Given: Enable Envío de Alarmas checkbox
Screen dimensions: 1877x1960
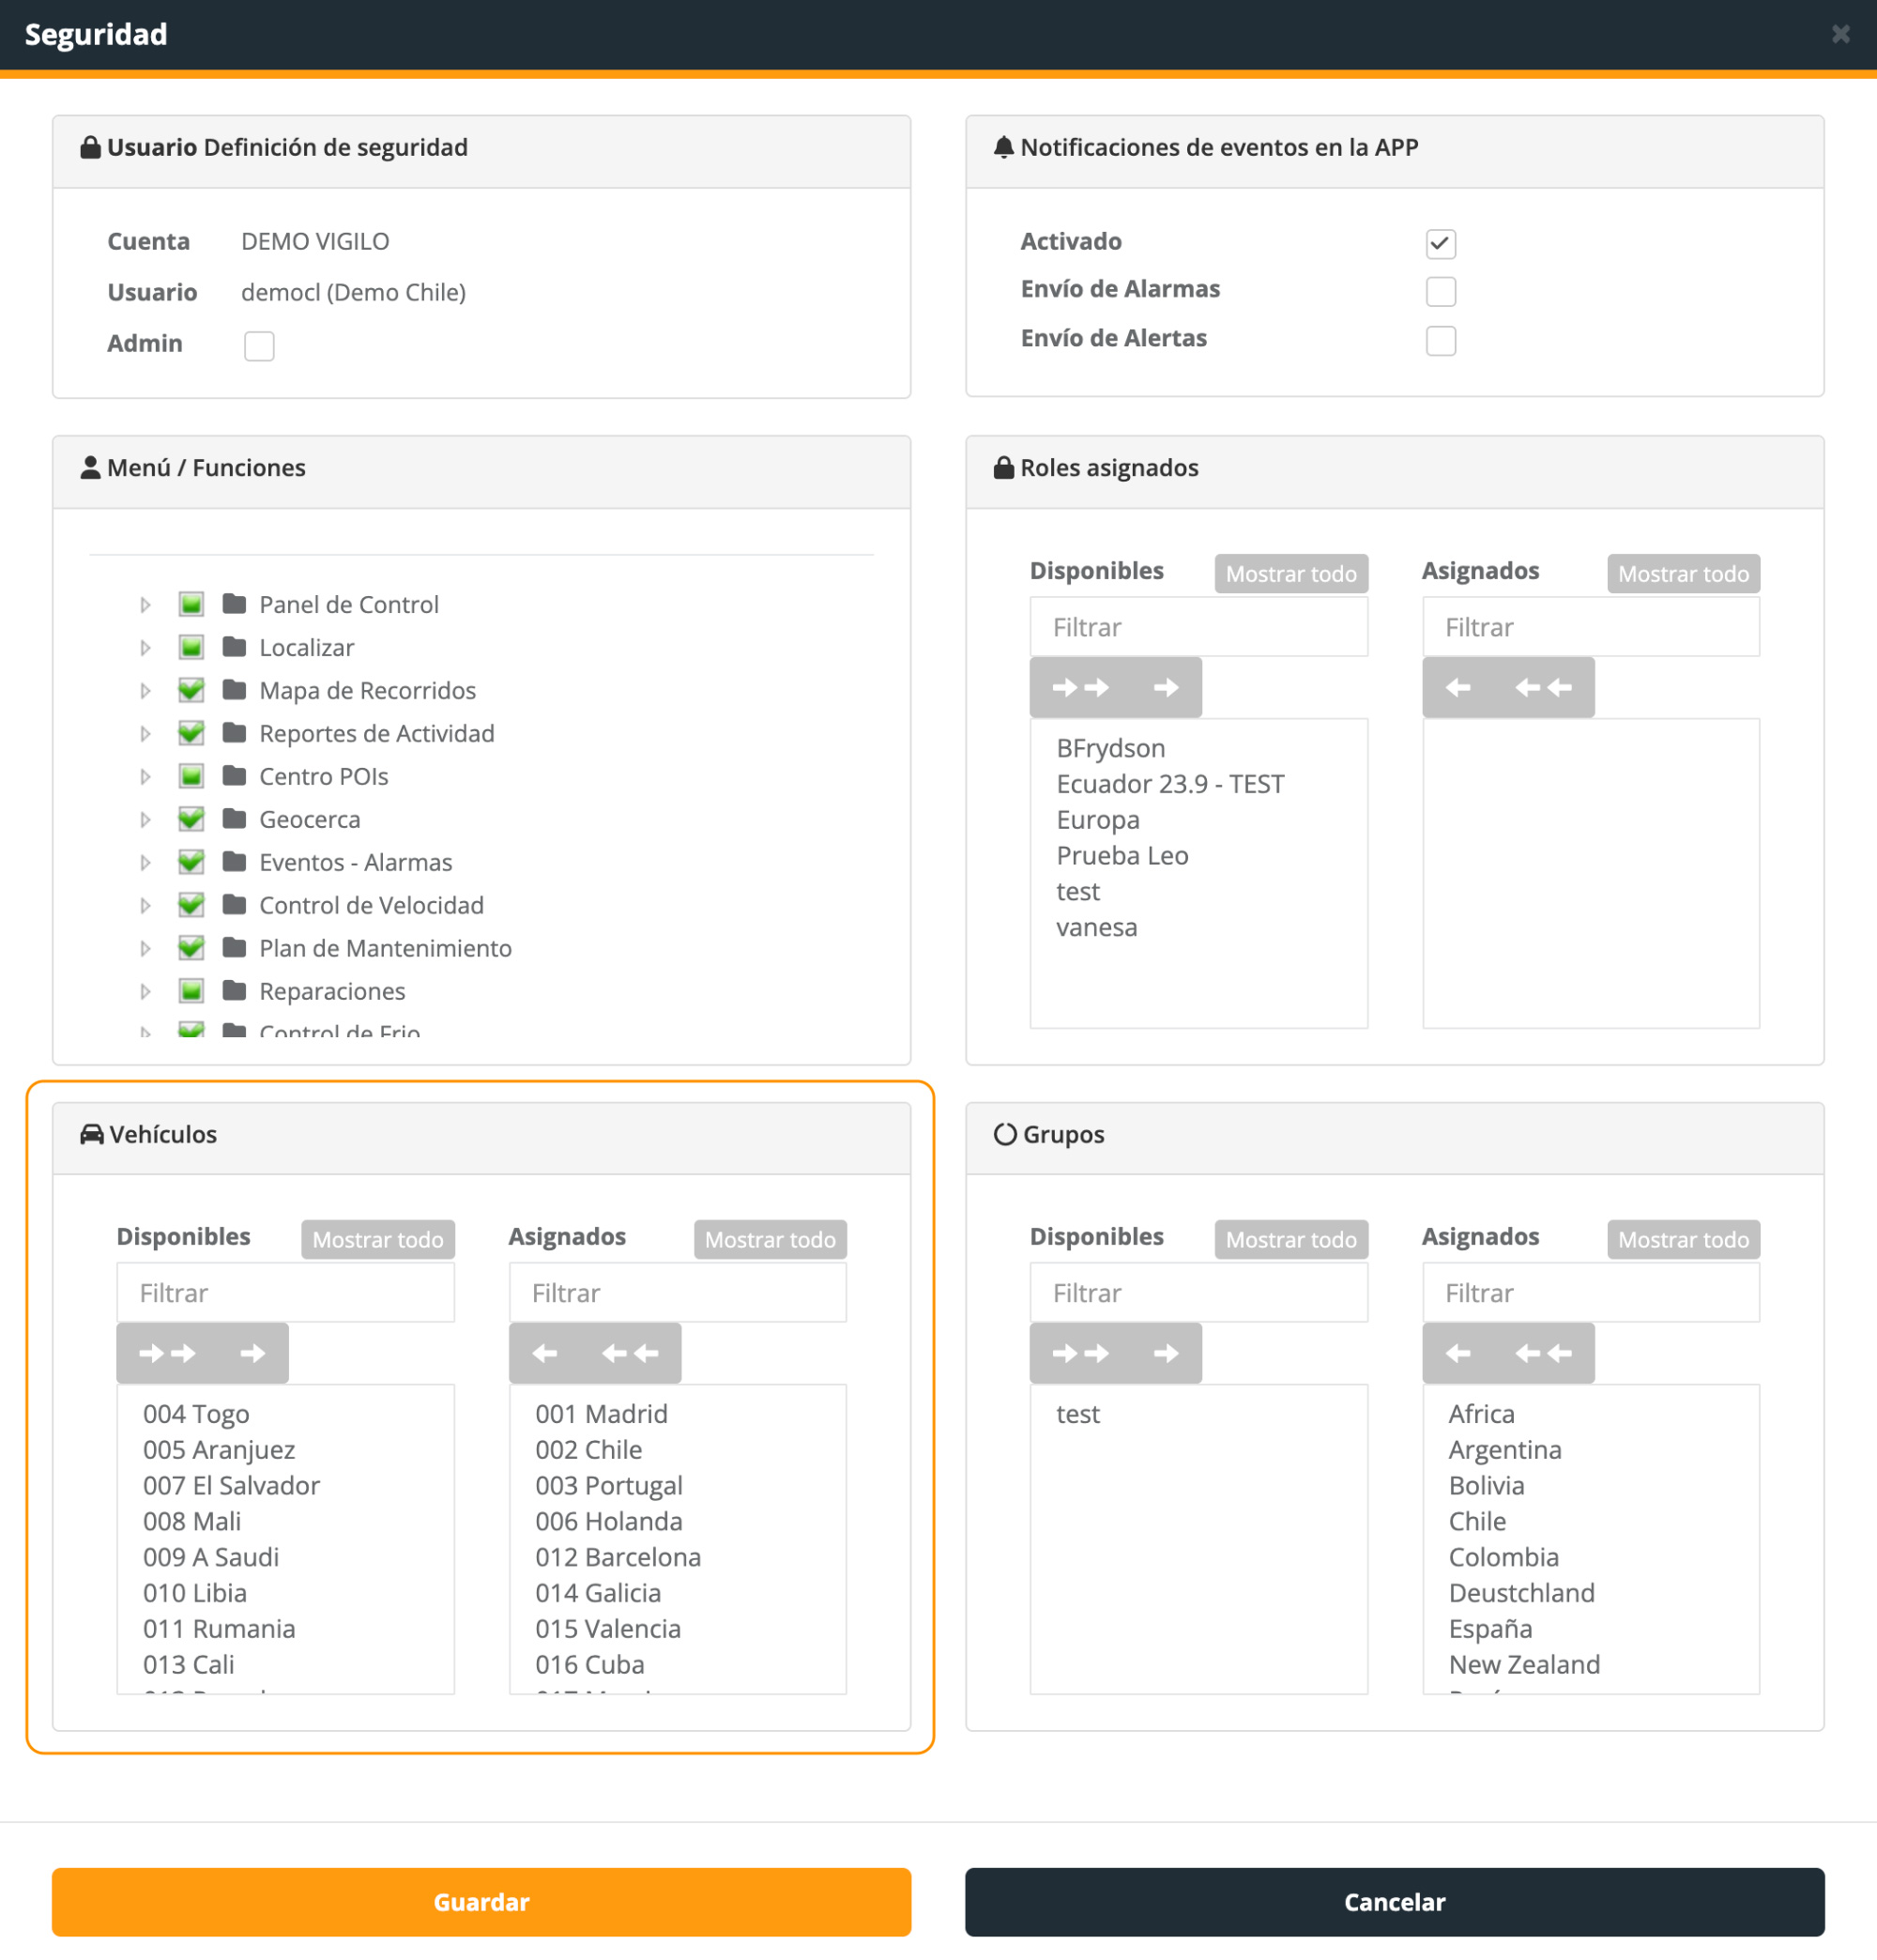Looking at the screenshot, I should (x=1441, y=291).
